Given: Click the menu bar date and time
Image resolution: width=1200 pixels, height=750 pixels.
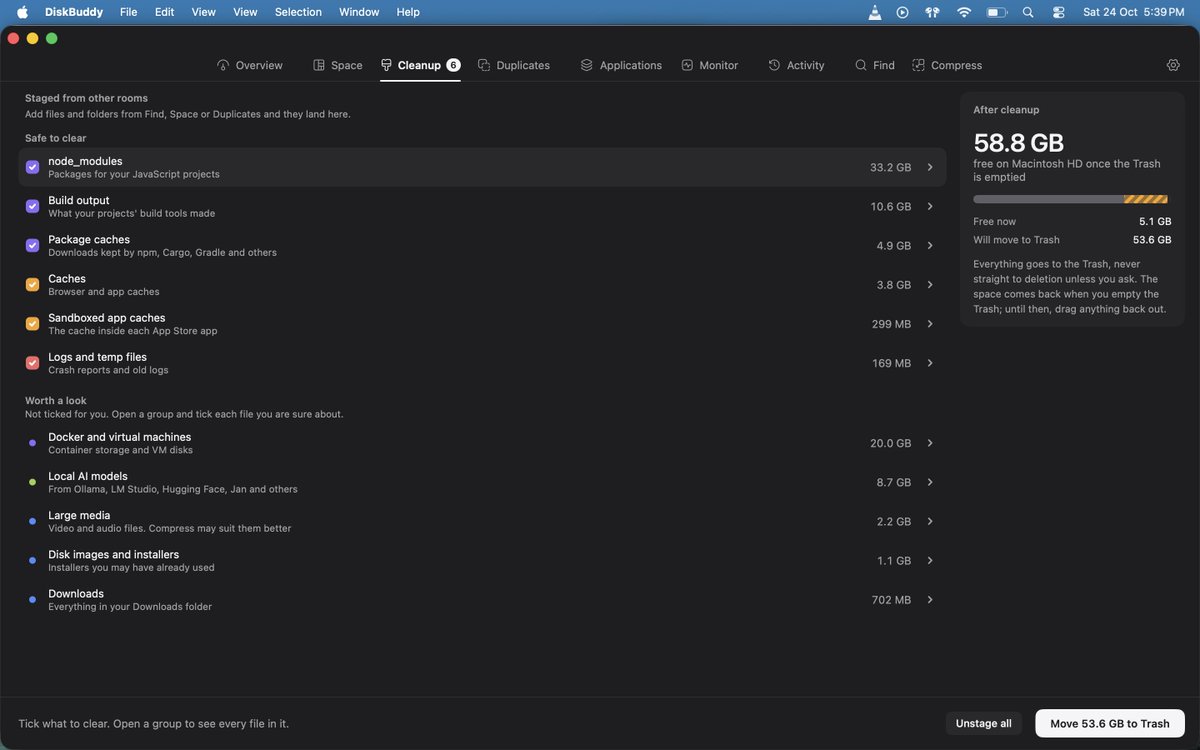Looking at the screenshot, I should pyautogui.click(x=1134, y=12).
